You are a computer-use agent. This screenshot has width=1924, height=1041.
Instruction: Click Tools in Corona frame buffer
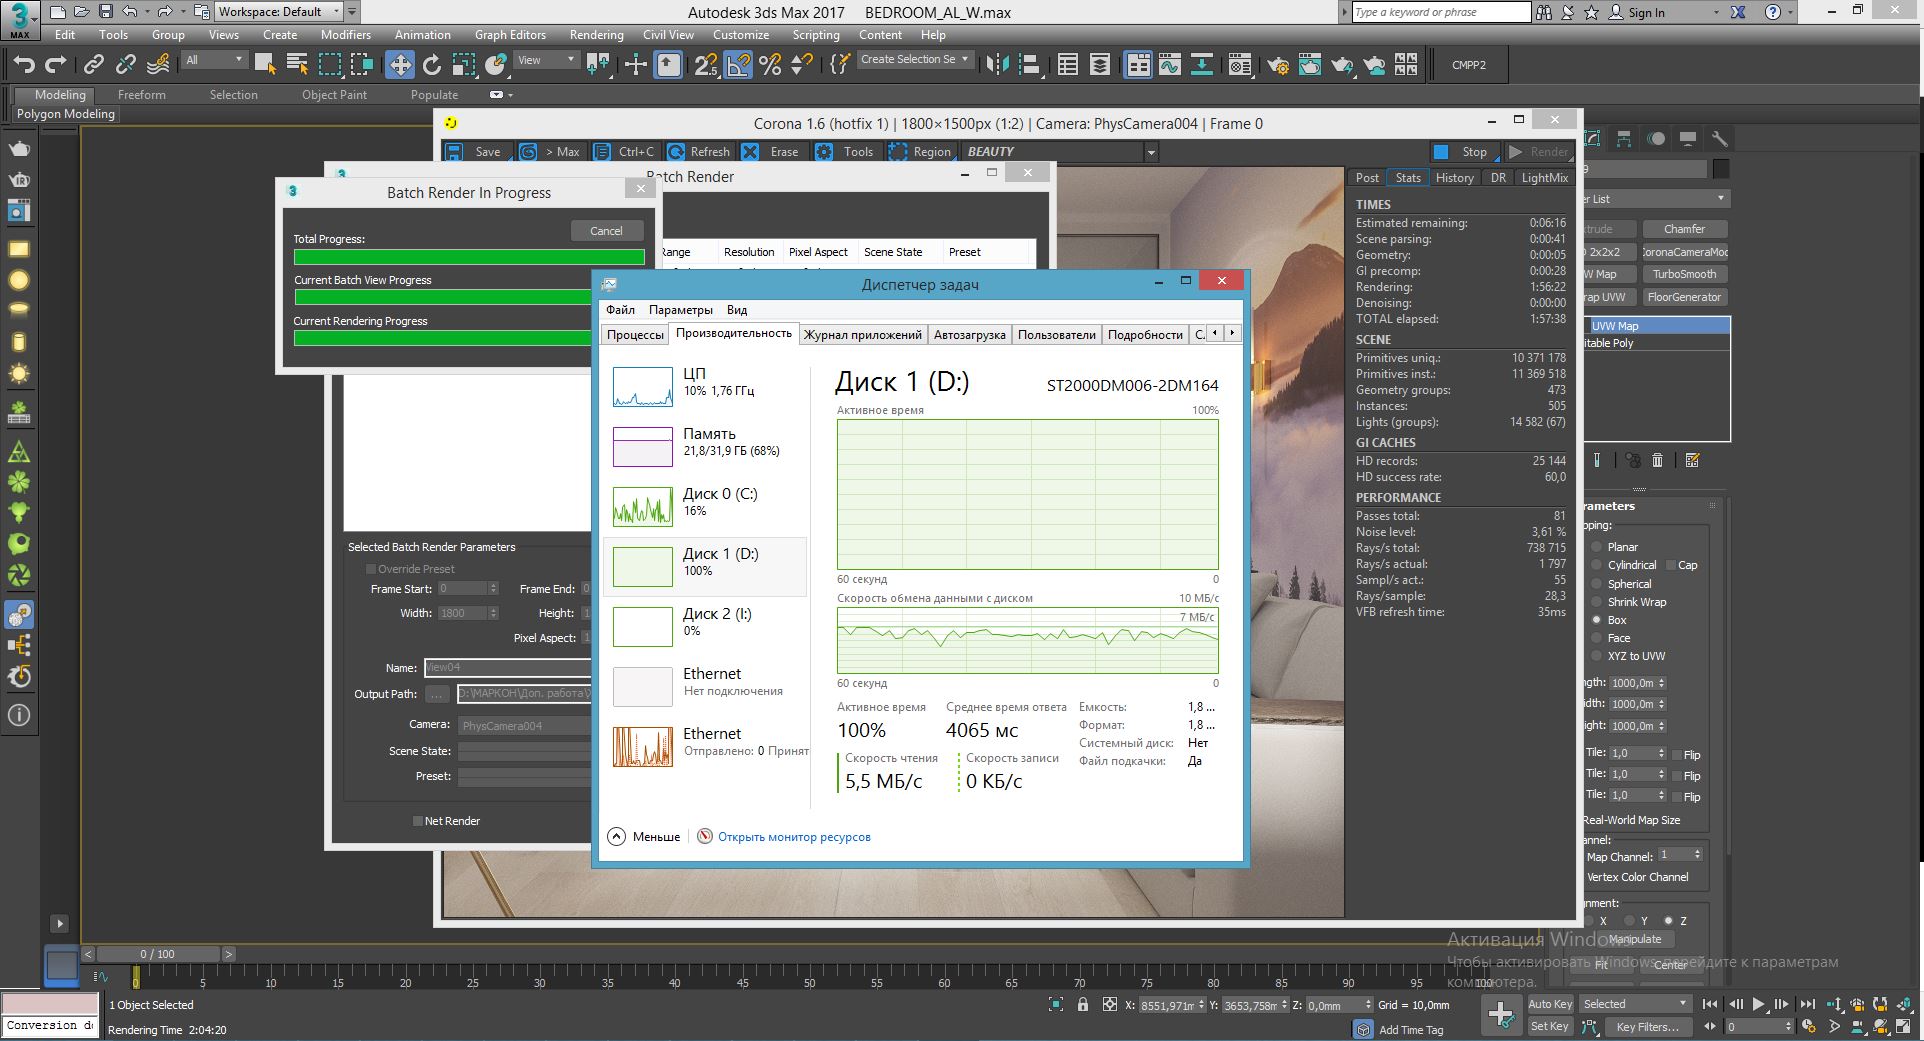tap(846, 152)
